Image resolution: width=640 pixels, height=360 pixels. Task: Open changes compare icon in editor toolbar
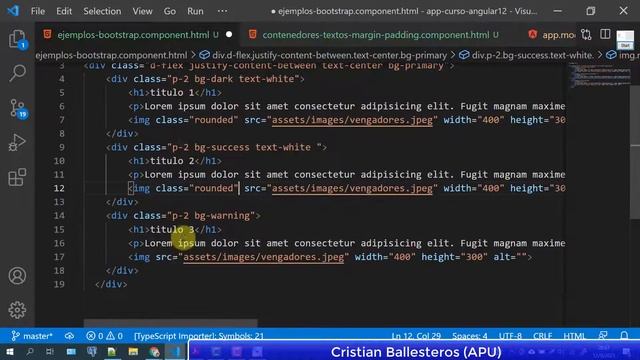coord(586,35)
